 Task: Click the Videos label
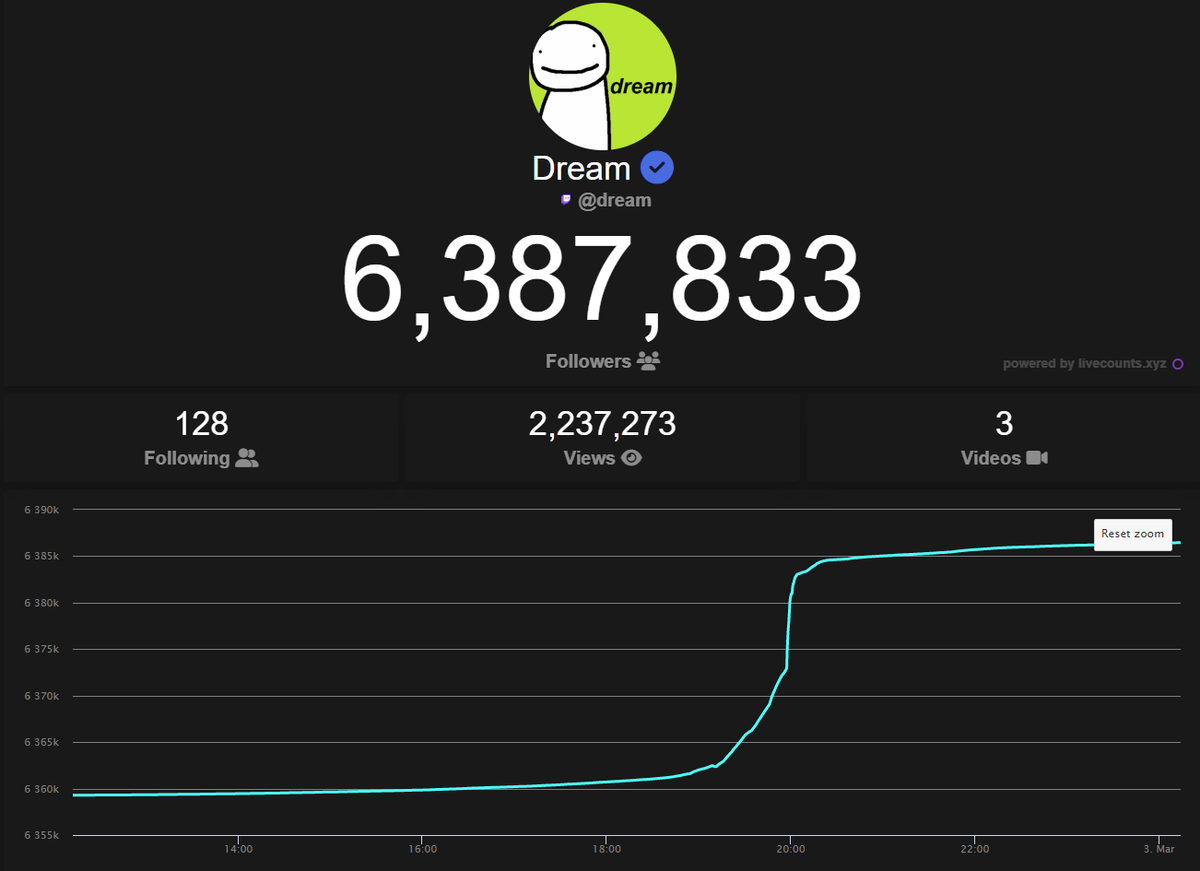991,458
